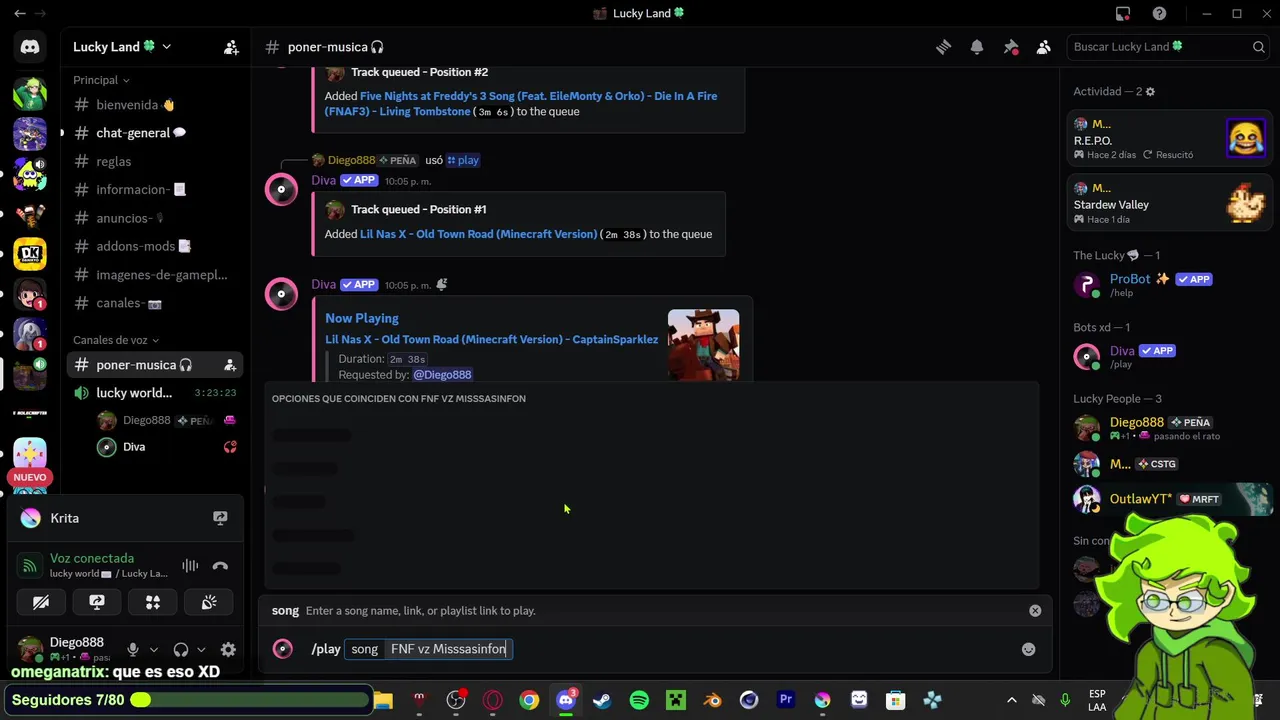Open Google Chrome from the taskbar
The width and height of the screenshot is (1280, 720).
coord(529,700)
